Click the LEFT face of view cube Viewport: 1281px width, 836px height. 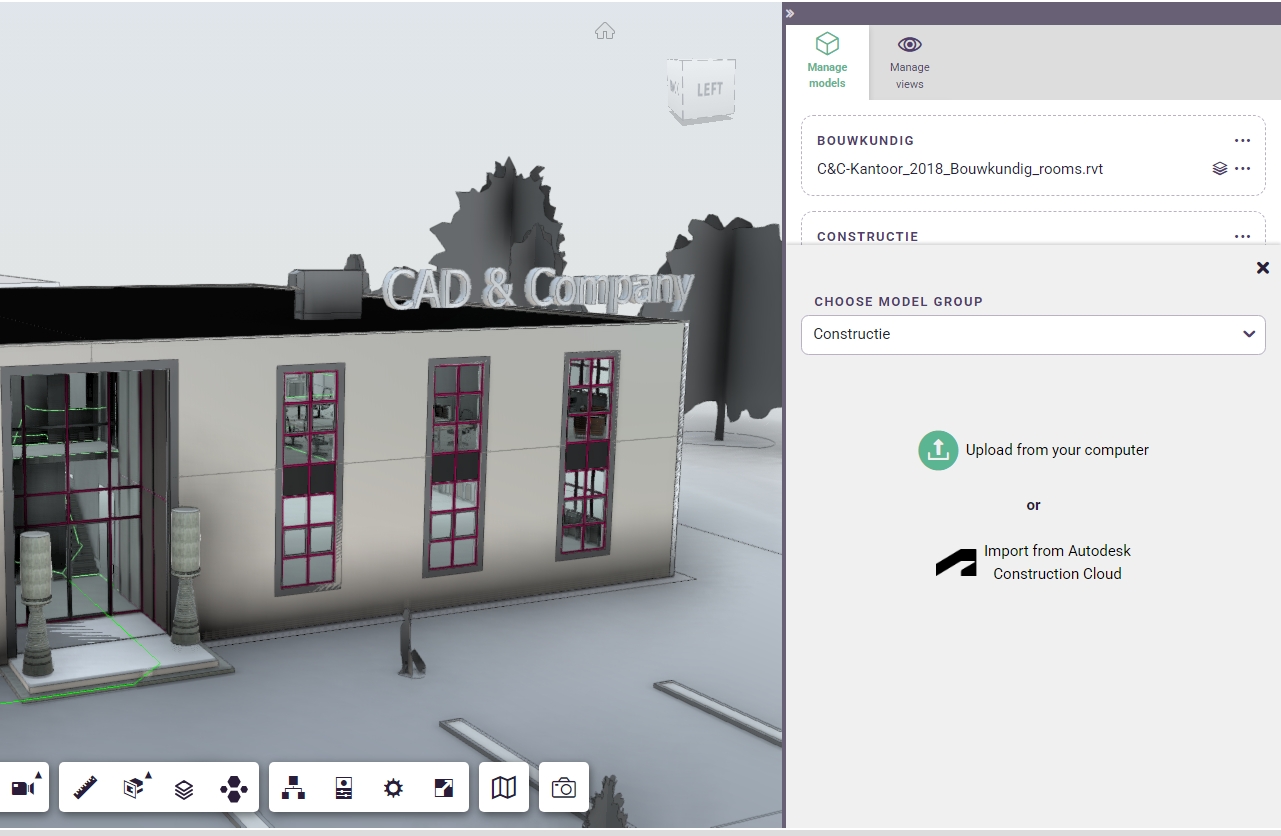tap(709, 89)
